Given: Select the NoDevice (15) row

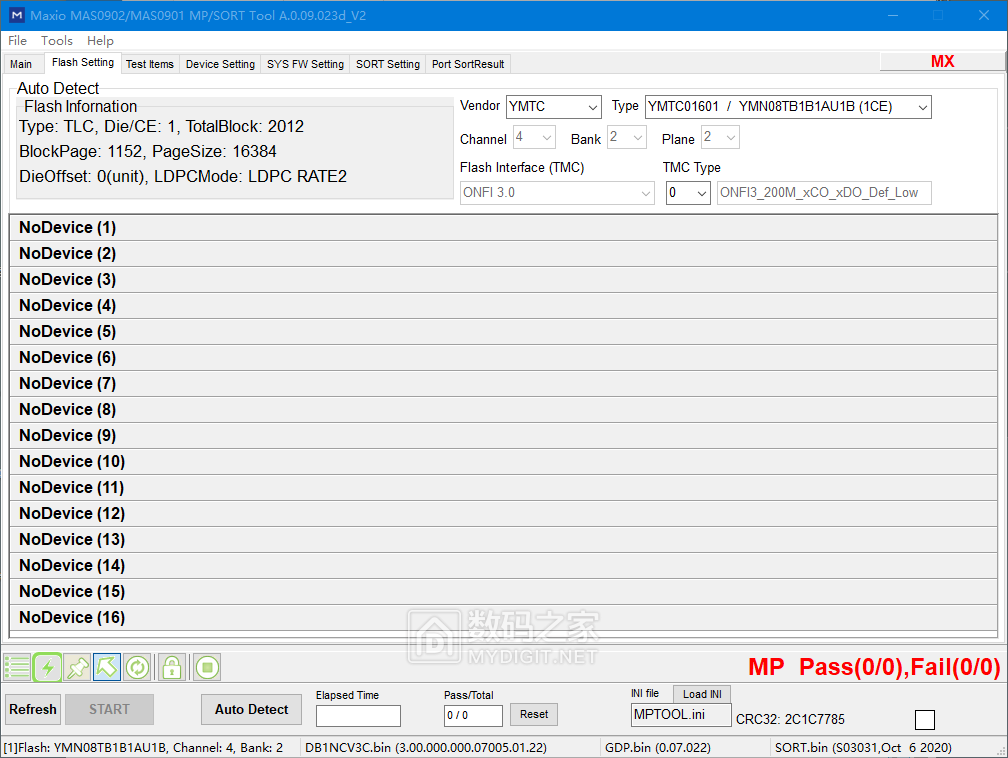Looking at the screenshot, I should click(503, 591).
